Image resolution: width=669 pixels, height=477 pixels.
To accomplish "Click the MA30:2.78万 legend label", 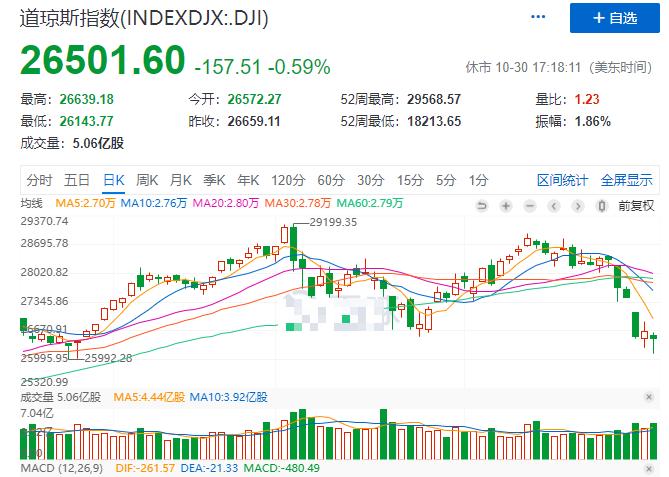I will click(297, 203).
